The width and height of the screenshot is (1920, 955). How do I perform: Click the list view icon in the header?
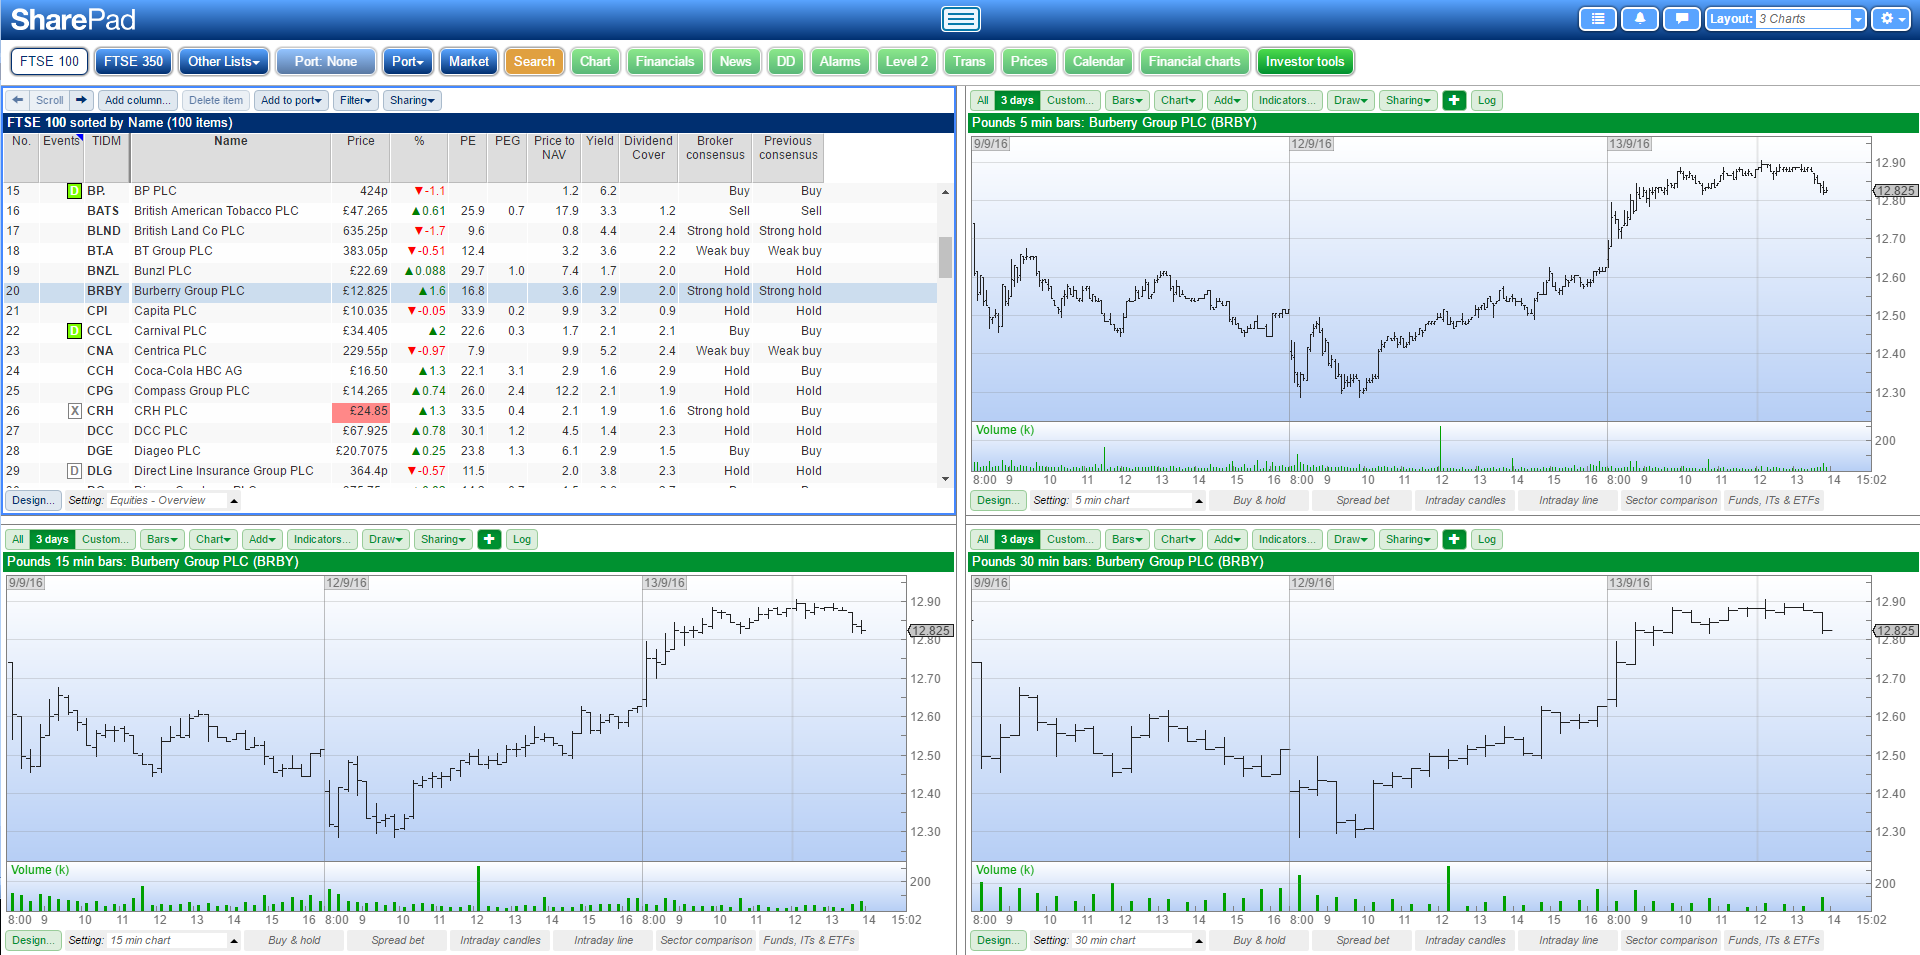tap(1598, 19)
